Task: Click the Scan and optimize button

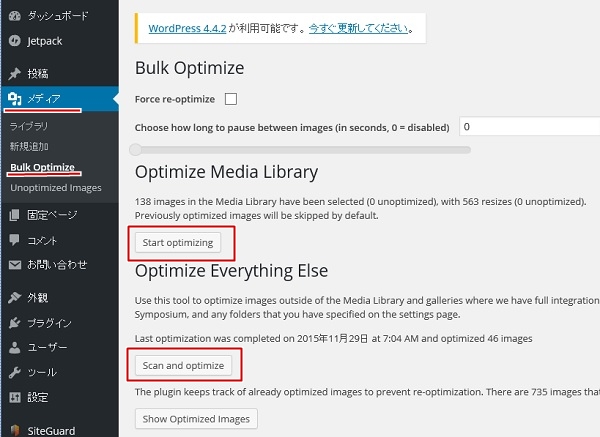Action: click(183, 365)
